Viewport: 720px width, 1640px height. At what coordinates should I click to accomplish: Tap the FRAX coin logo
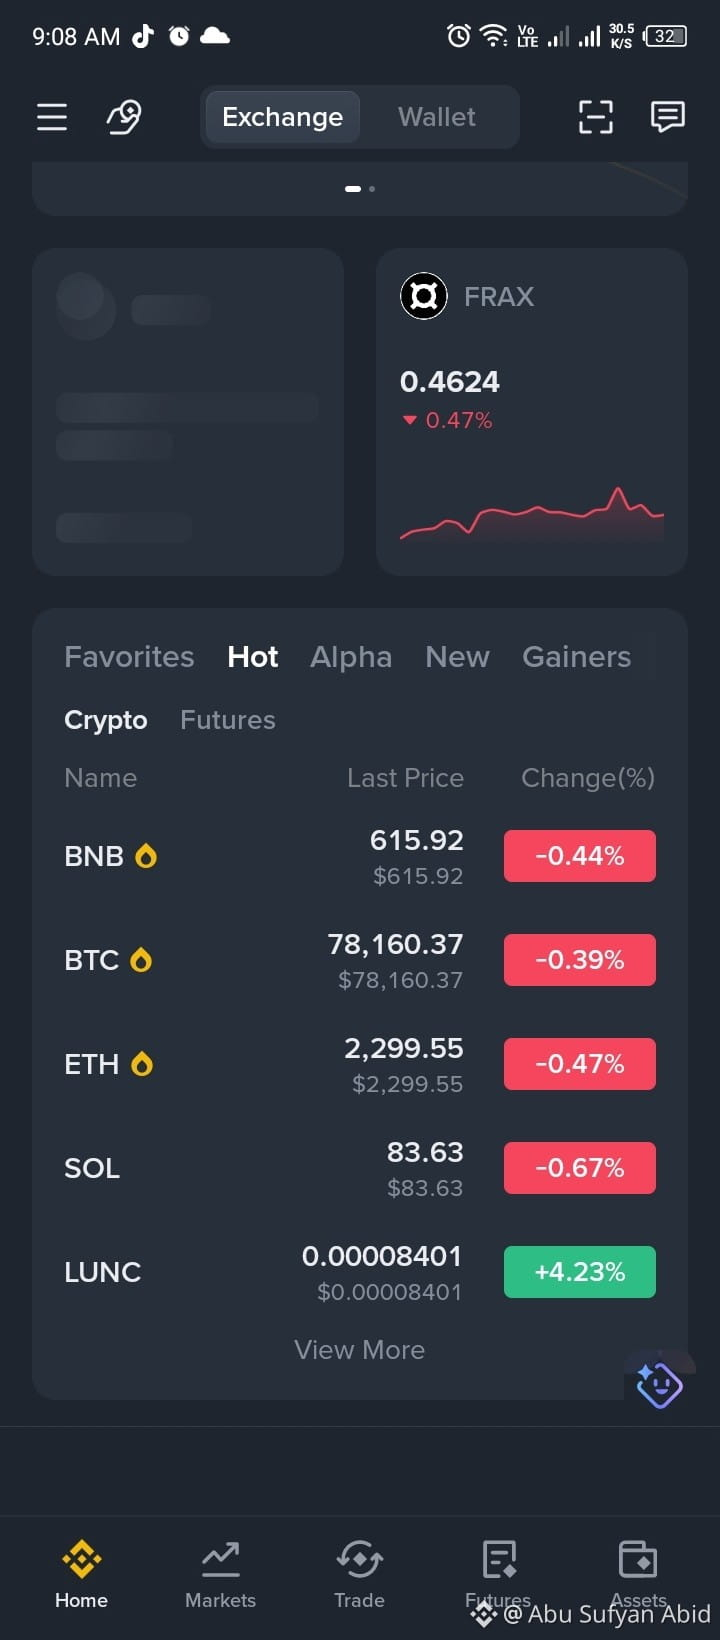click(424, 296)
